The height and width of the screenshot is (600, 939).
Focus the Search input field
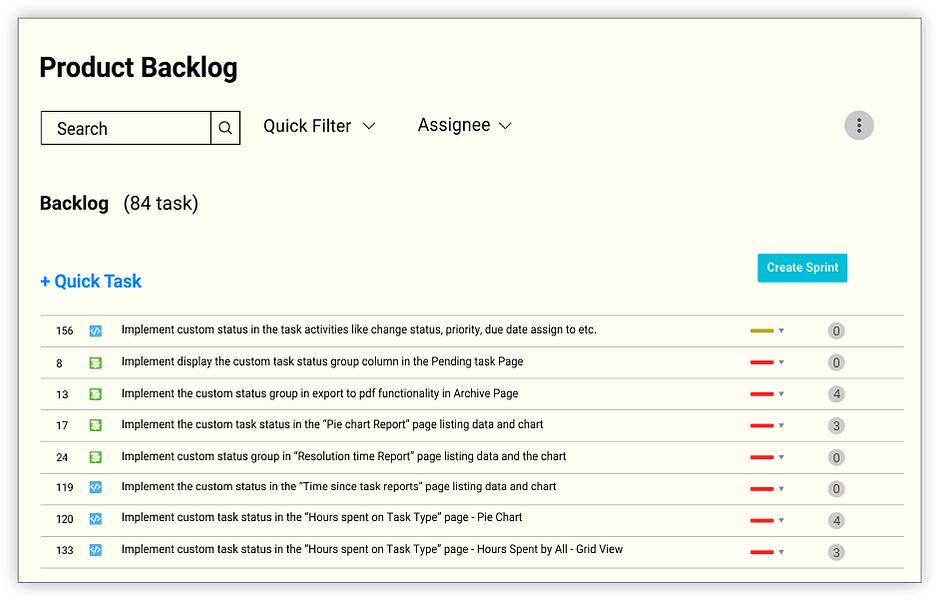click(126, 128)
